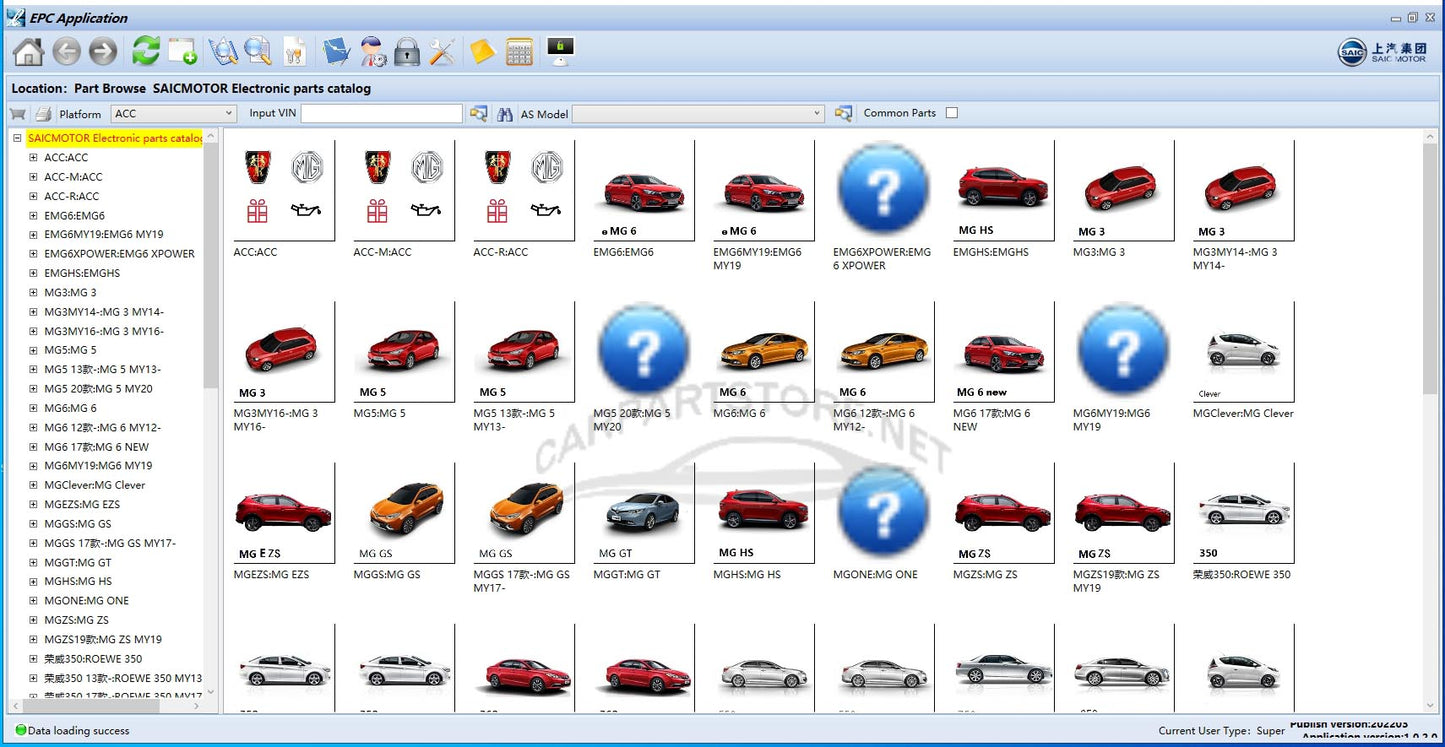
Task: Click the Input VIN text field
Action: point(381,114)
